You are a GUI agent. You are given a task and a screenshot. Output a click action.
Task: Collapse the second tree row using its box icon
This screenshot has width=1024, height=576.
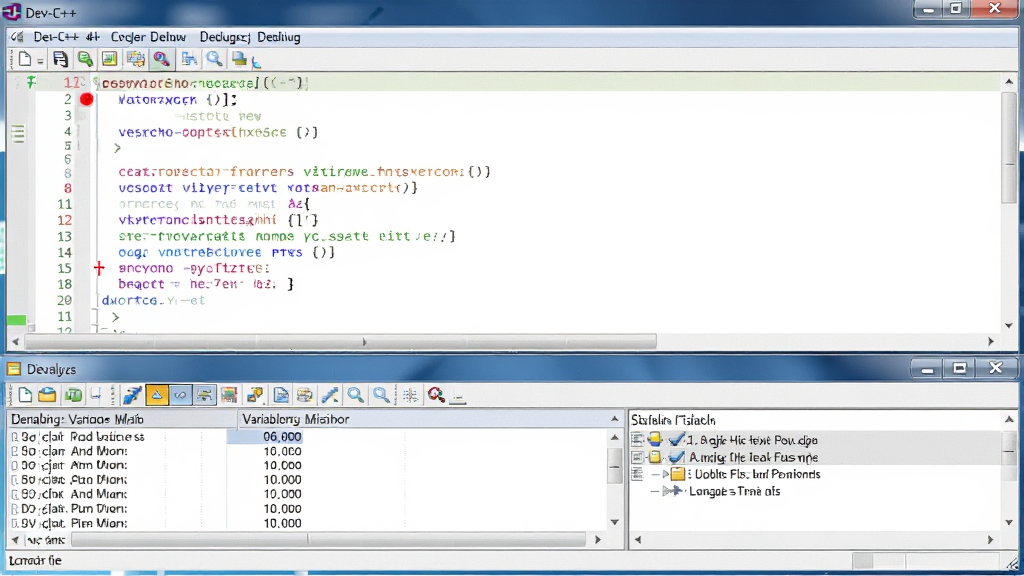tap(637, 457)
